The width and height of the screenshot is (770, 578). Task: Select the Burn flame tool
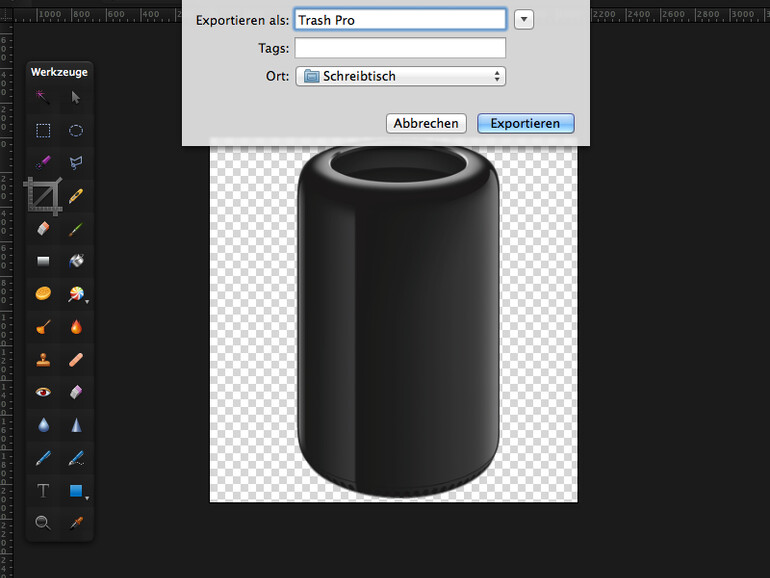76,327
